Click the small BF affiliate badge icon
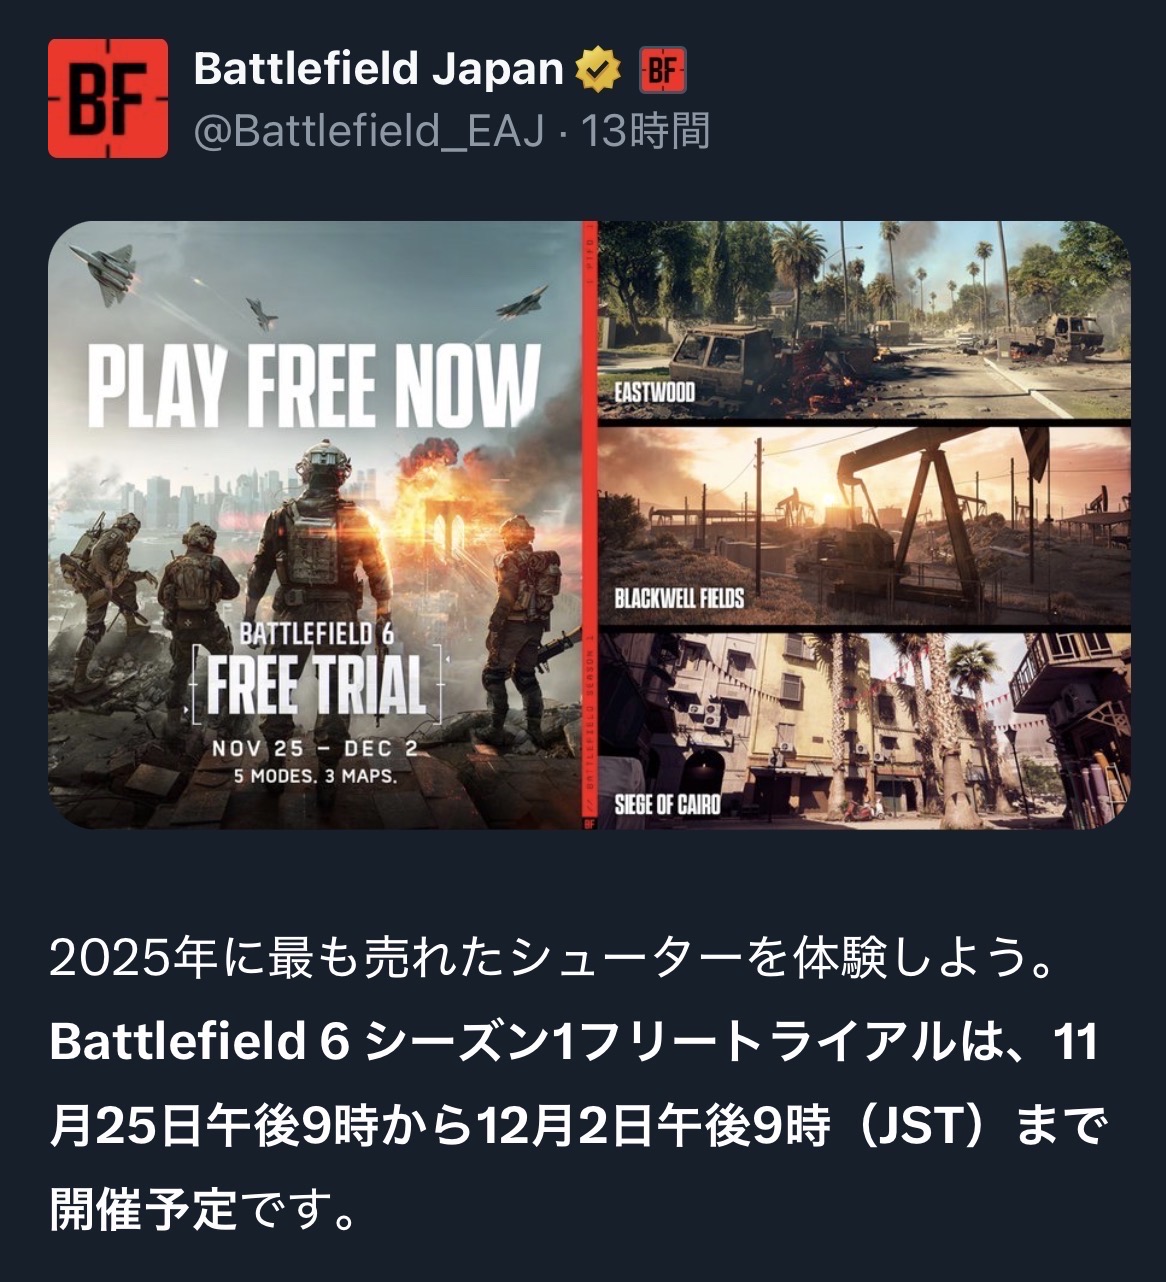Viewport: 1166px width, 1282px height. pyautogui.click(x=661, y=70)
